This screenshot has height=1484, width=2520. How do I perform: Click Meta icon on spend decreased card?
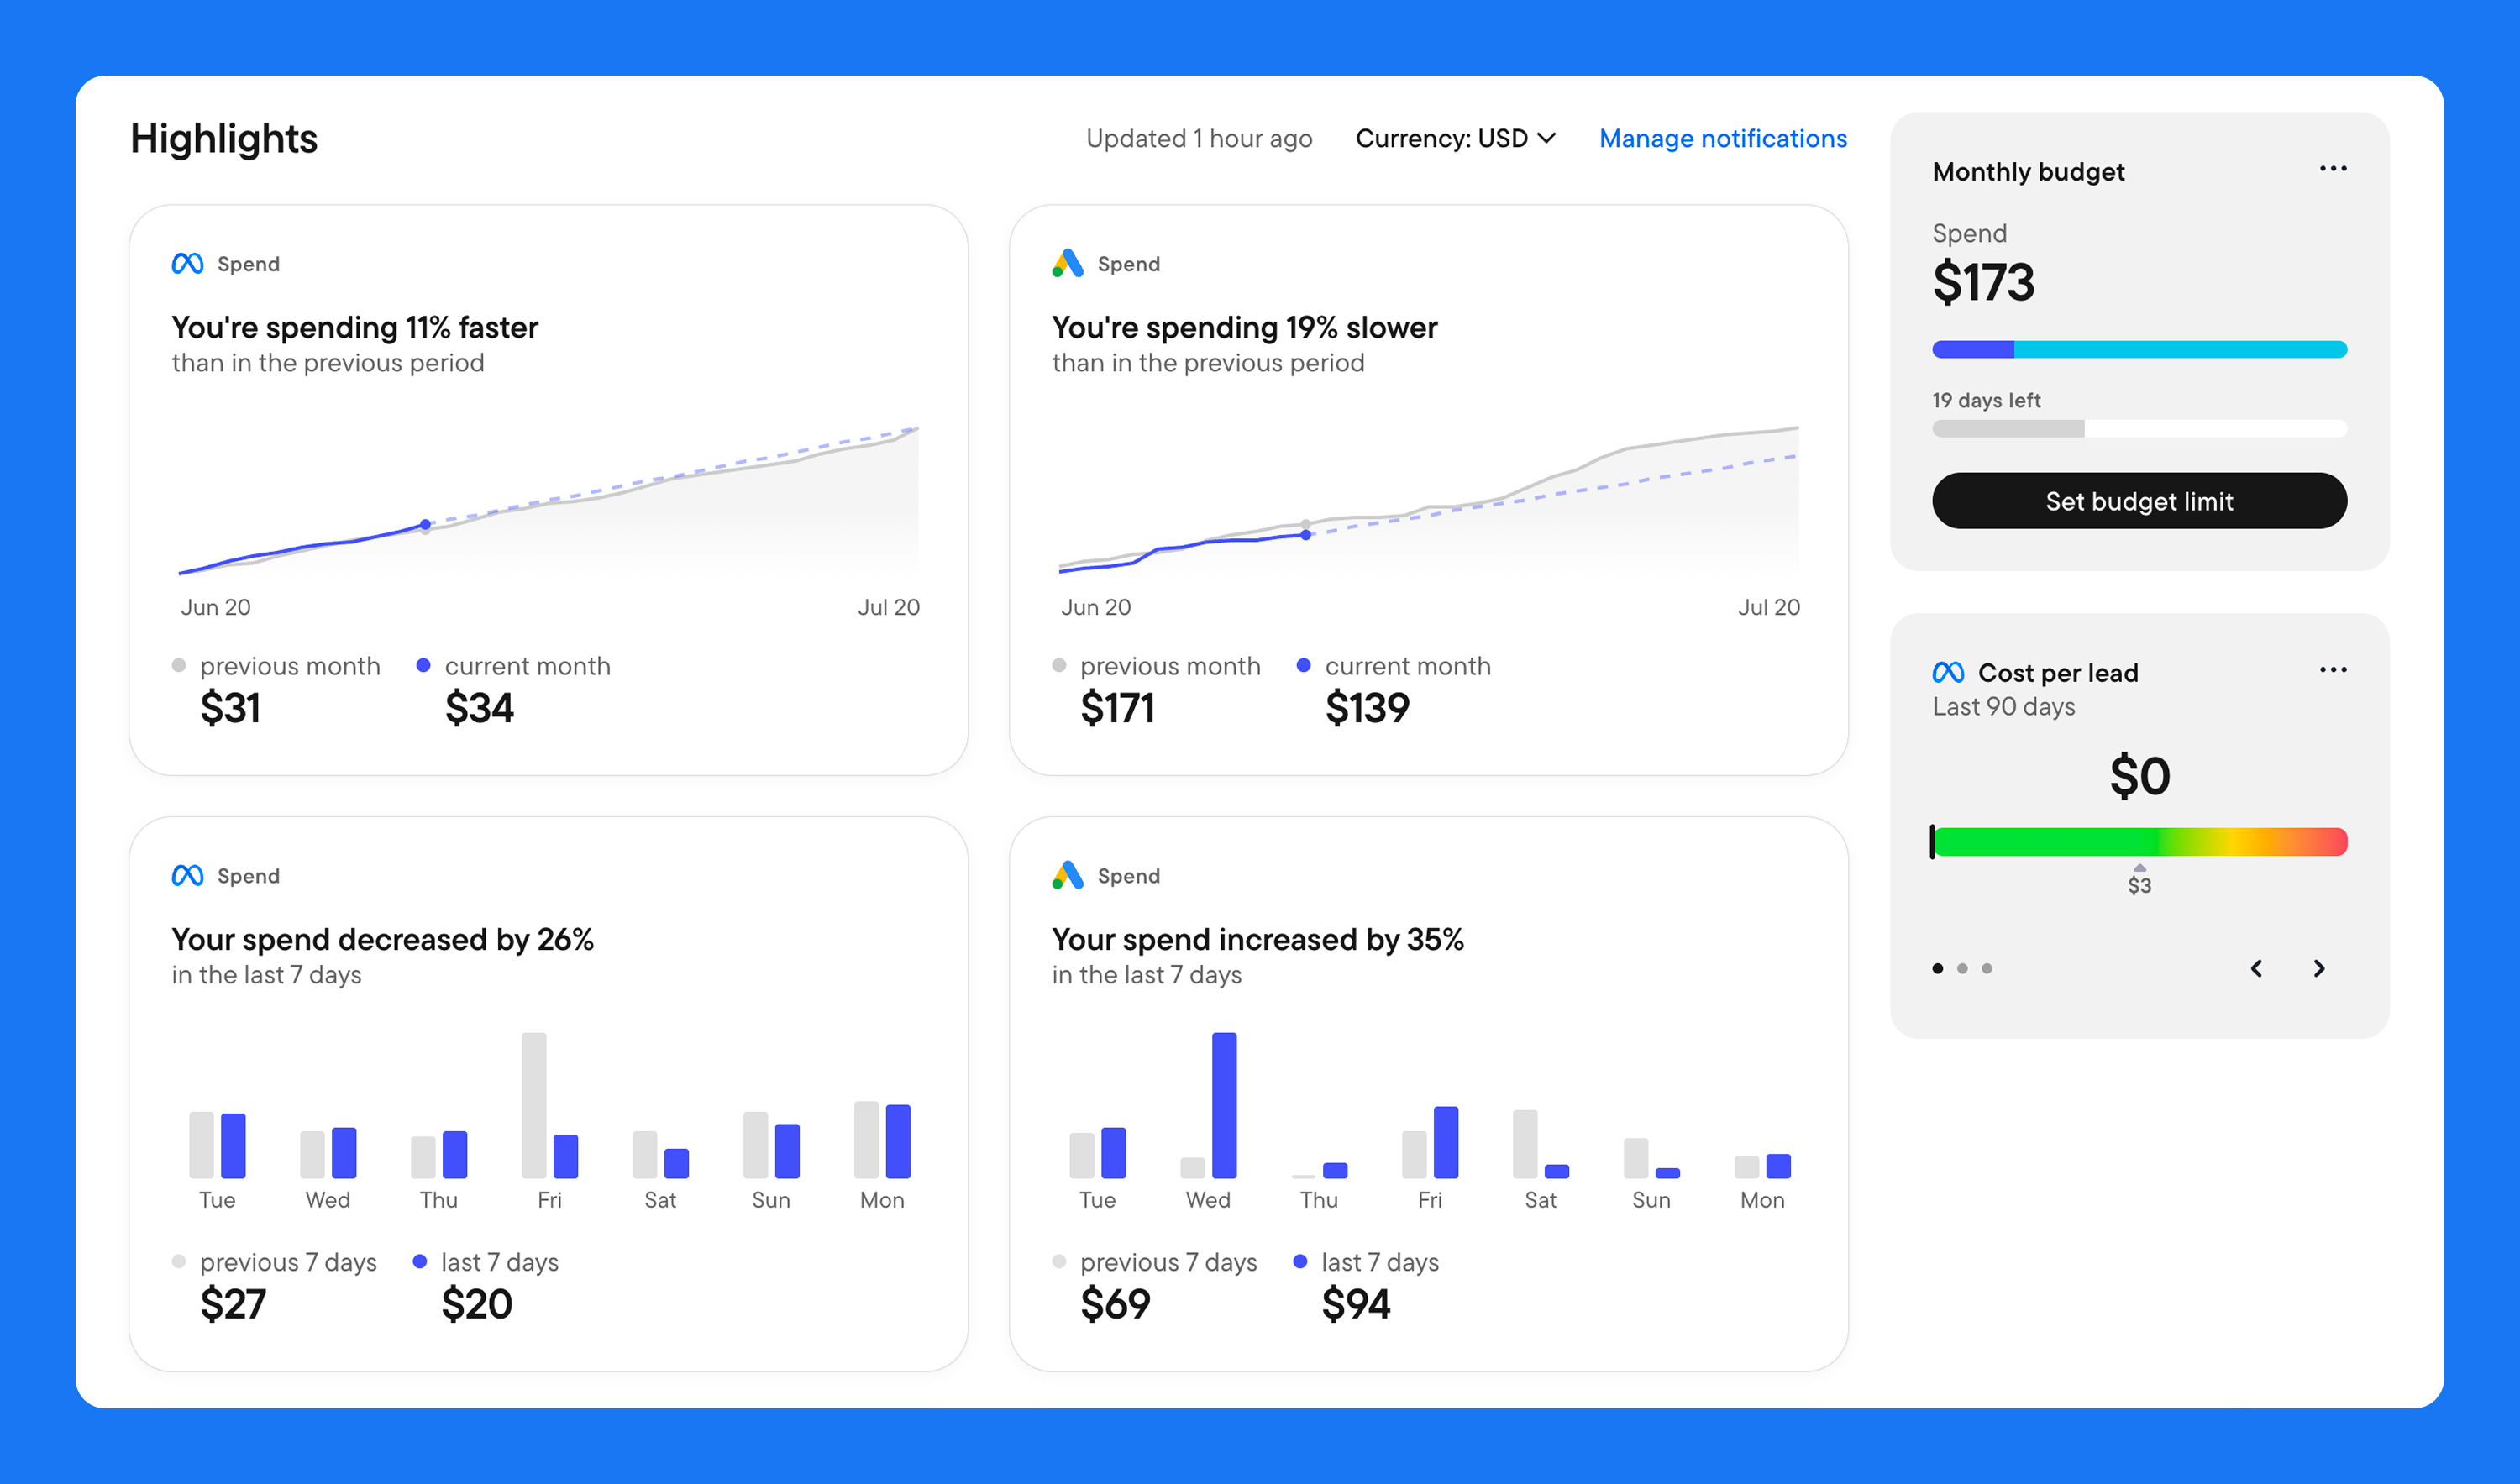[188, 876]
